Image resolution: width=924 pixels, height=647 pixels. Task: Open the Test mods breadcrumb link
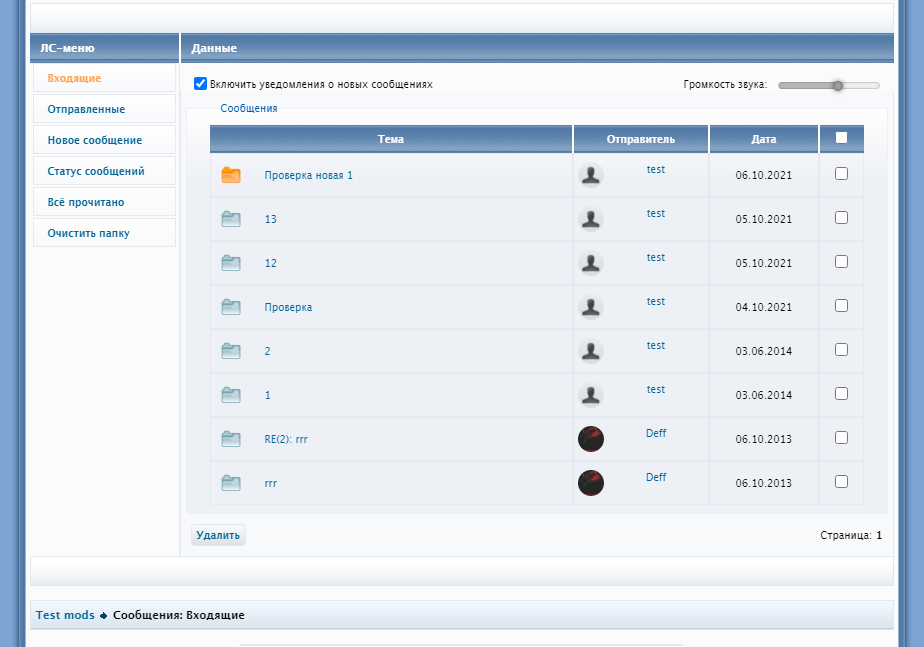point(65,615)
